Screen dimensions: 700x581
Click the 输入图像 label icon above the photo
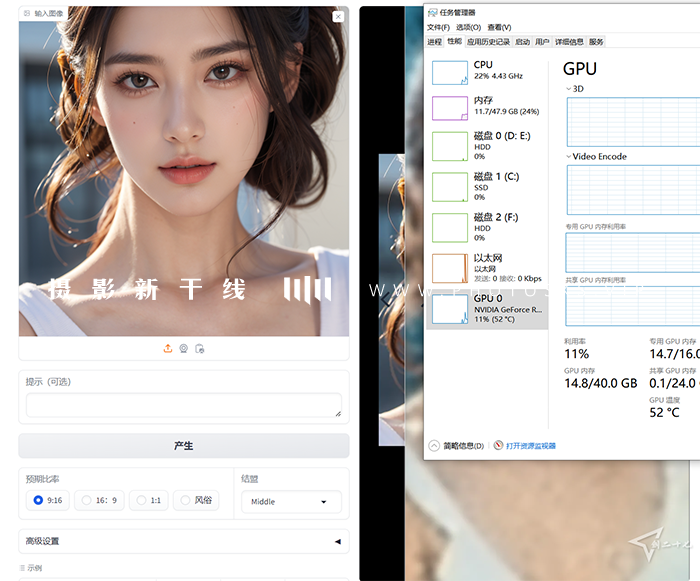27,13
